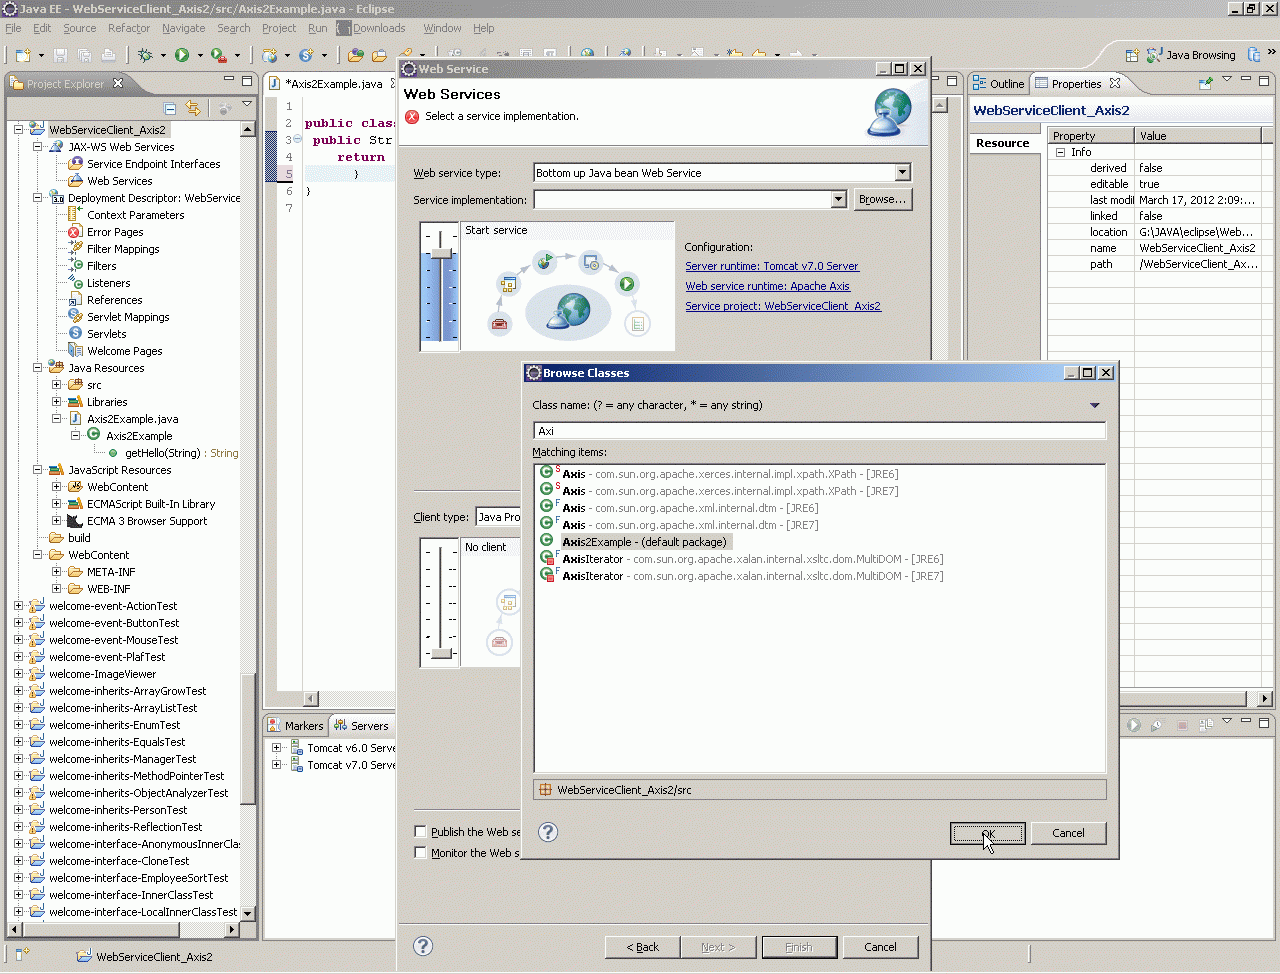Expand the Libraries node
The width and height of the screenshot is (1280, 974).
(x=57, y=402)
